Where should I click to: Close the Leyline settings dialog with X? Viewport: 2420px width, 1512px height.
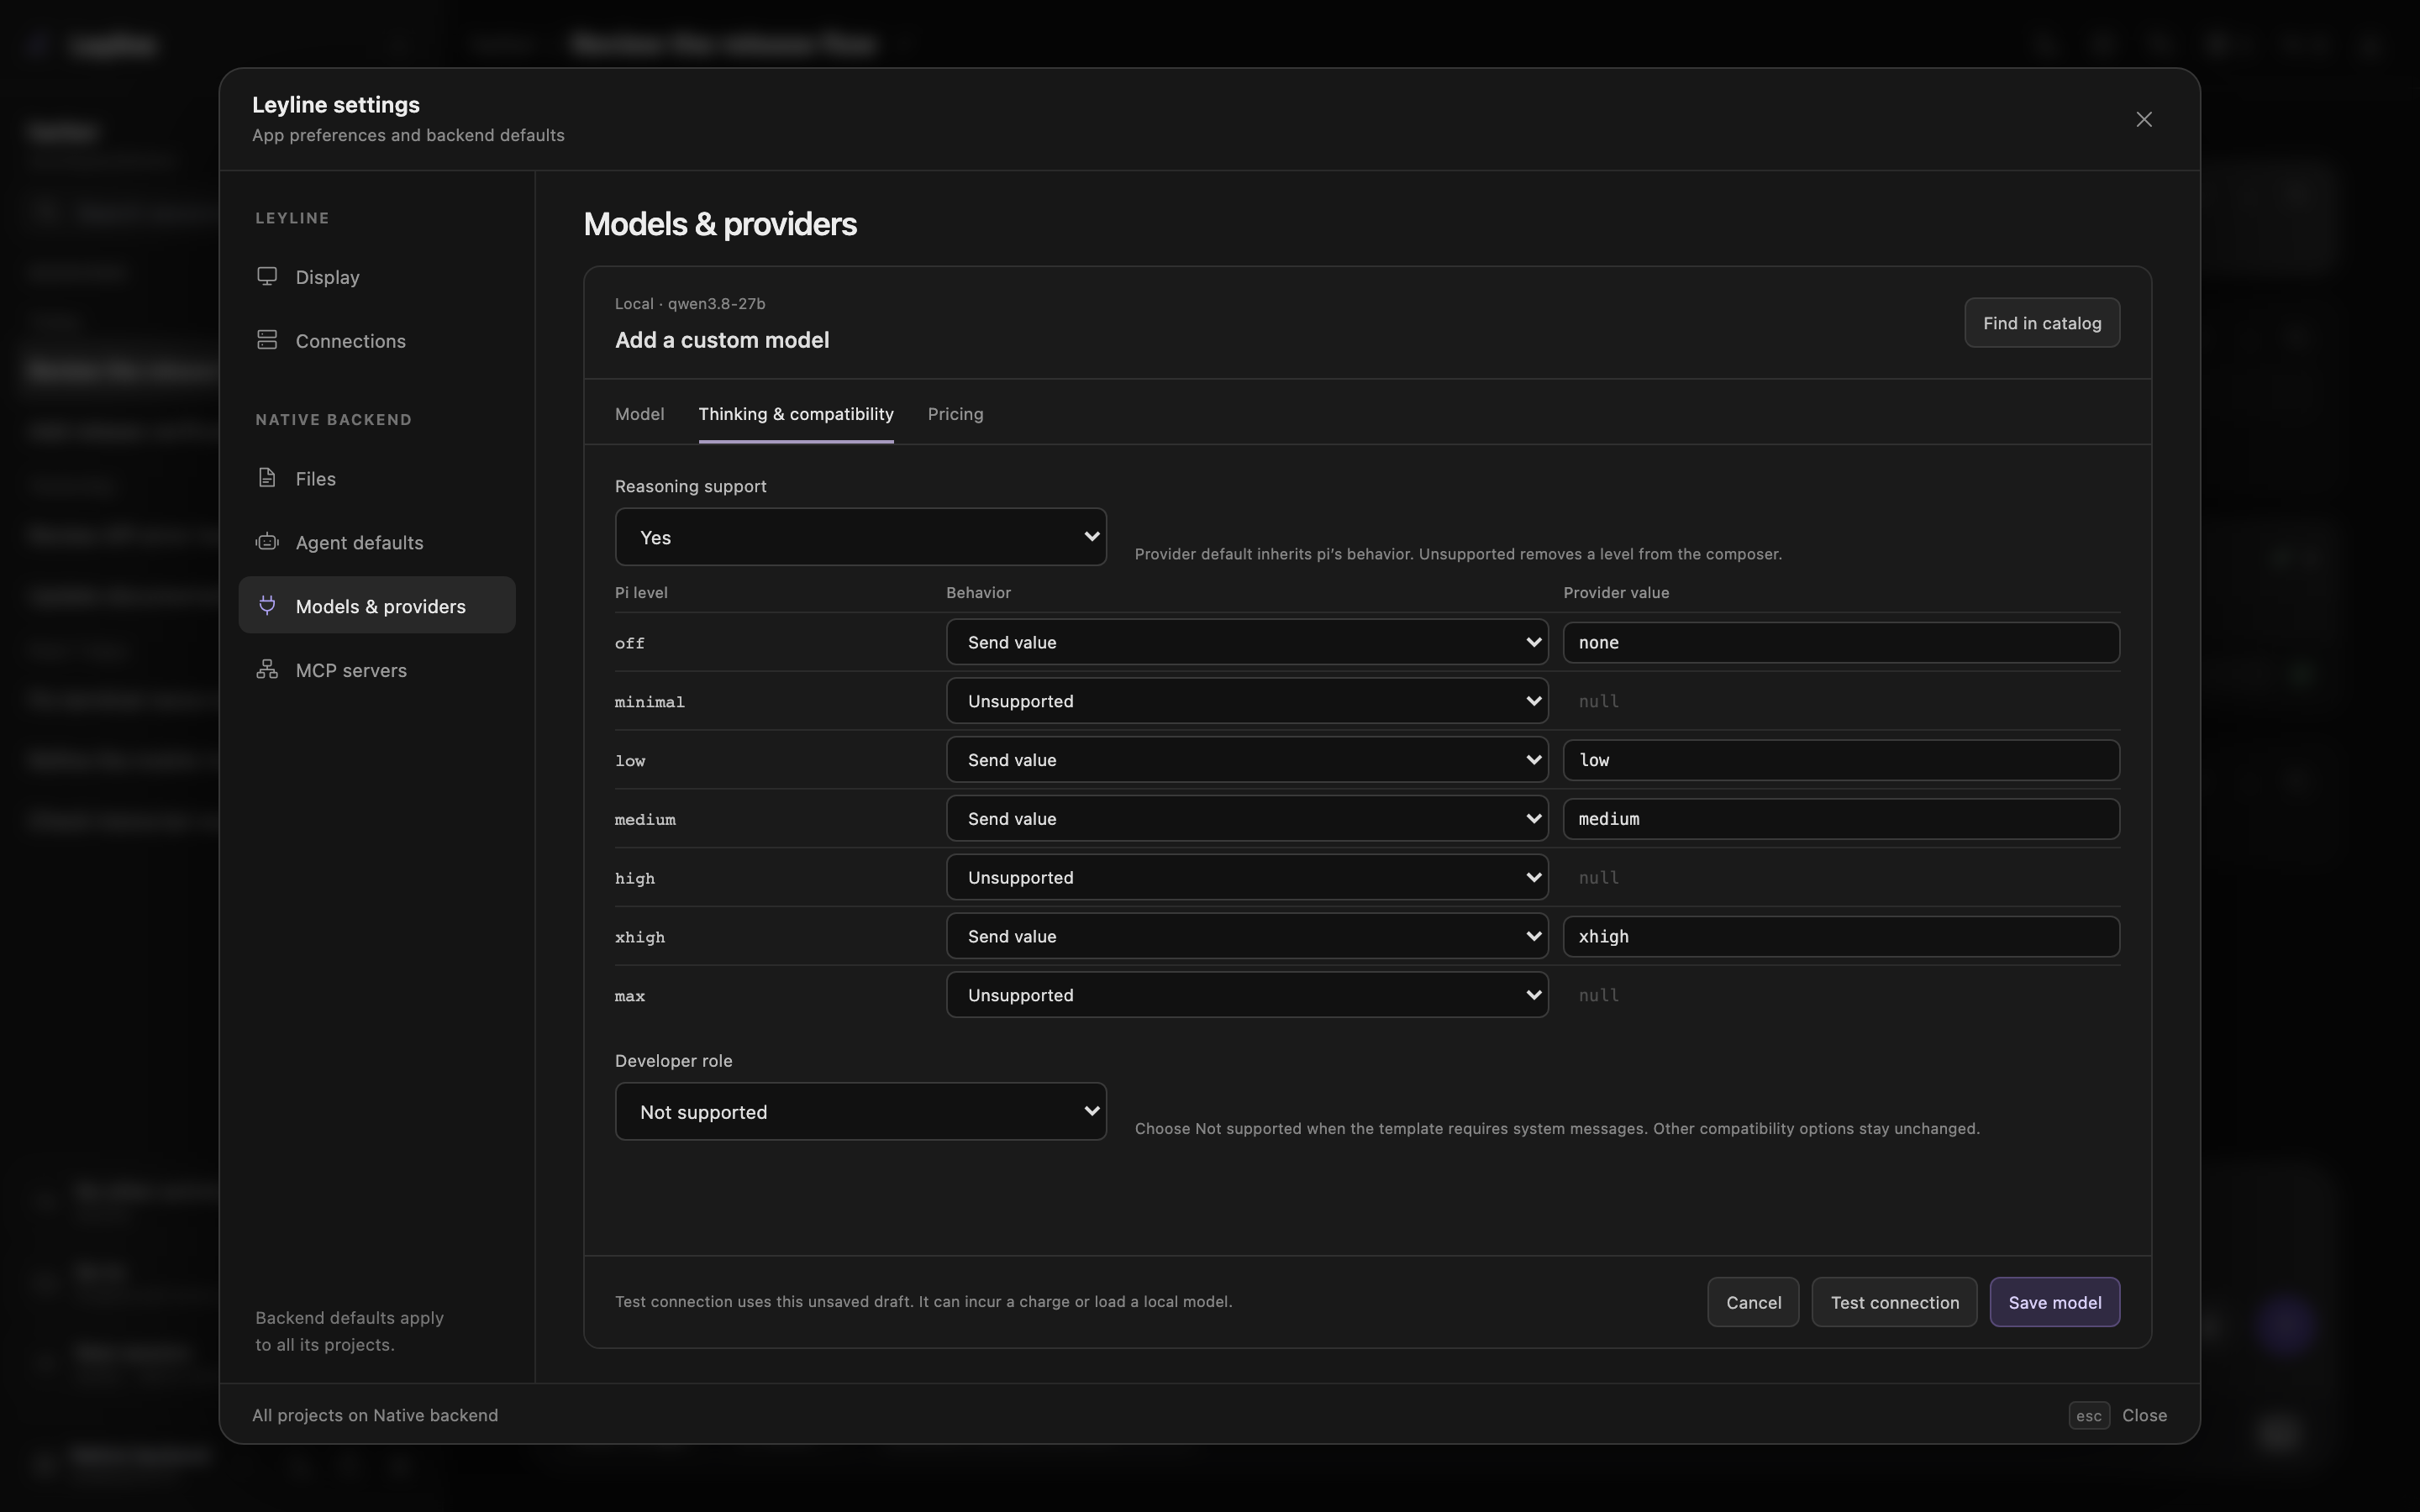coord(2144,119)
